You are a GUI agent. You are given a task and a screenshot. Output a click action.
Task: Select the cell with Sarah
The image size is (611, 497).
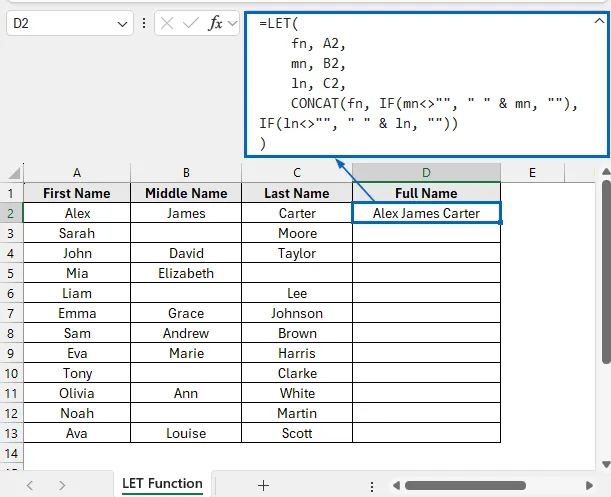[x=77, y=233]
